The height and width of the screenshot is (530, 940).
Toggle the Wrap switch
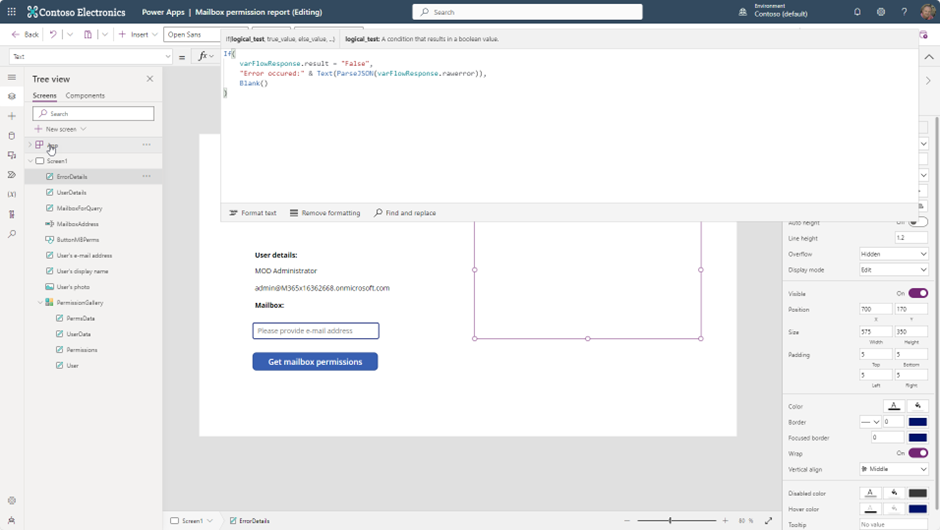tap(918, 453)
